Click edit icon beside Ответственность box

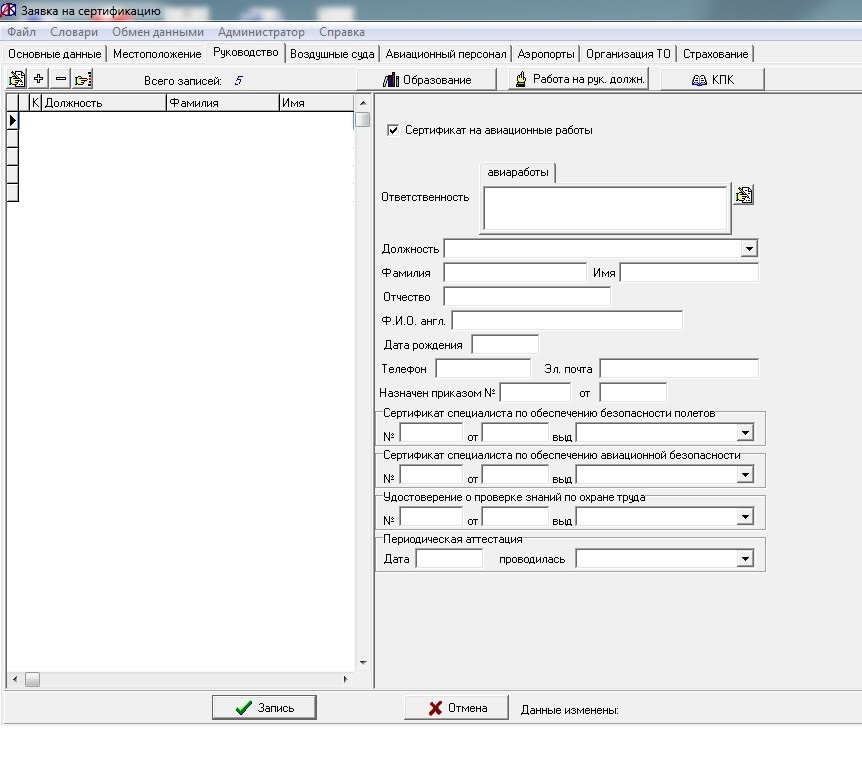click(x=743, y=196)
